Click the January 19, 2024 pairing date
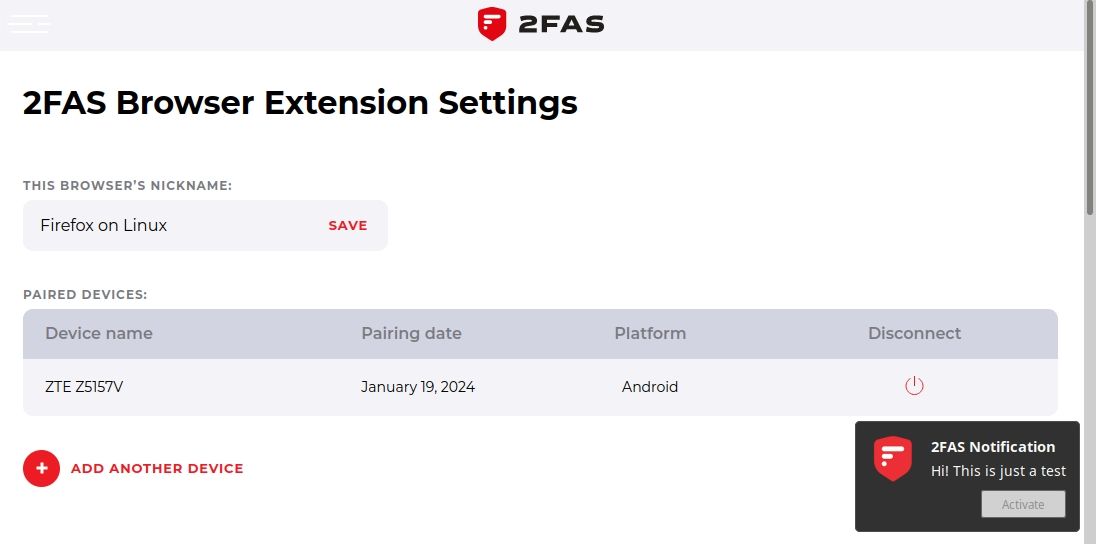1096x544 pixels. [418, 387]
